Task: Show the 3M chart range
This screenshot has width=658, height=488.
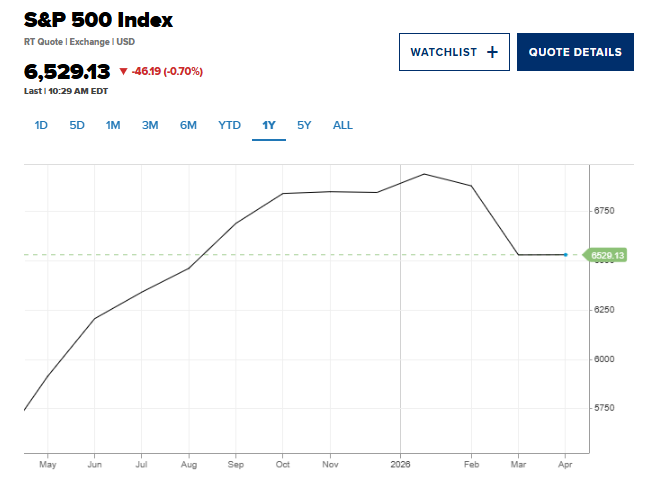Action: (150, 125)
